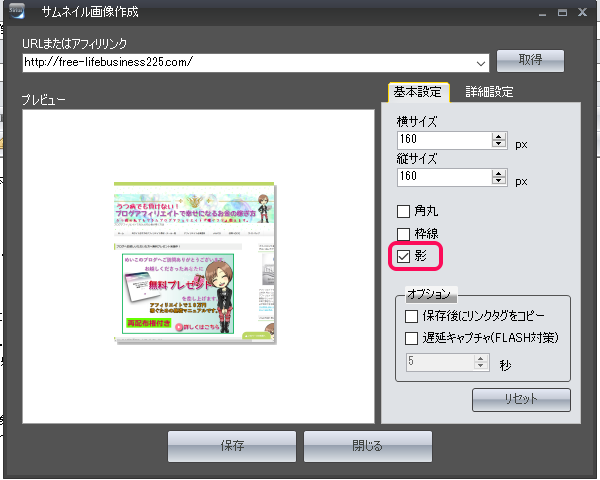Toggle the 枠線 border checkbox

tap(404, 234)
